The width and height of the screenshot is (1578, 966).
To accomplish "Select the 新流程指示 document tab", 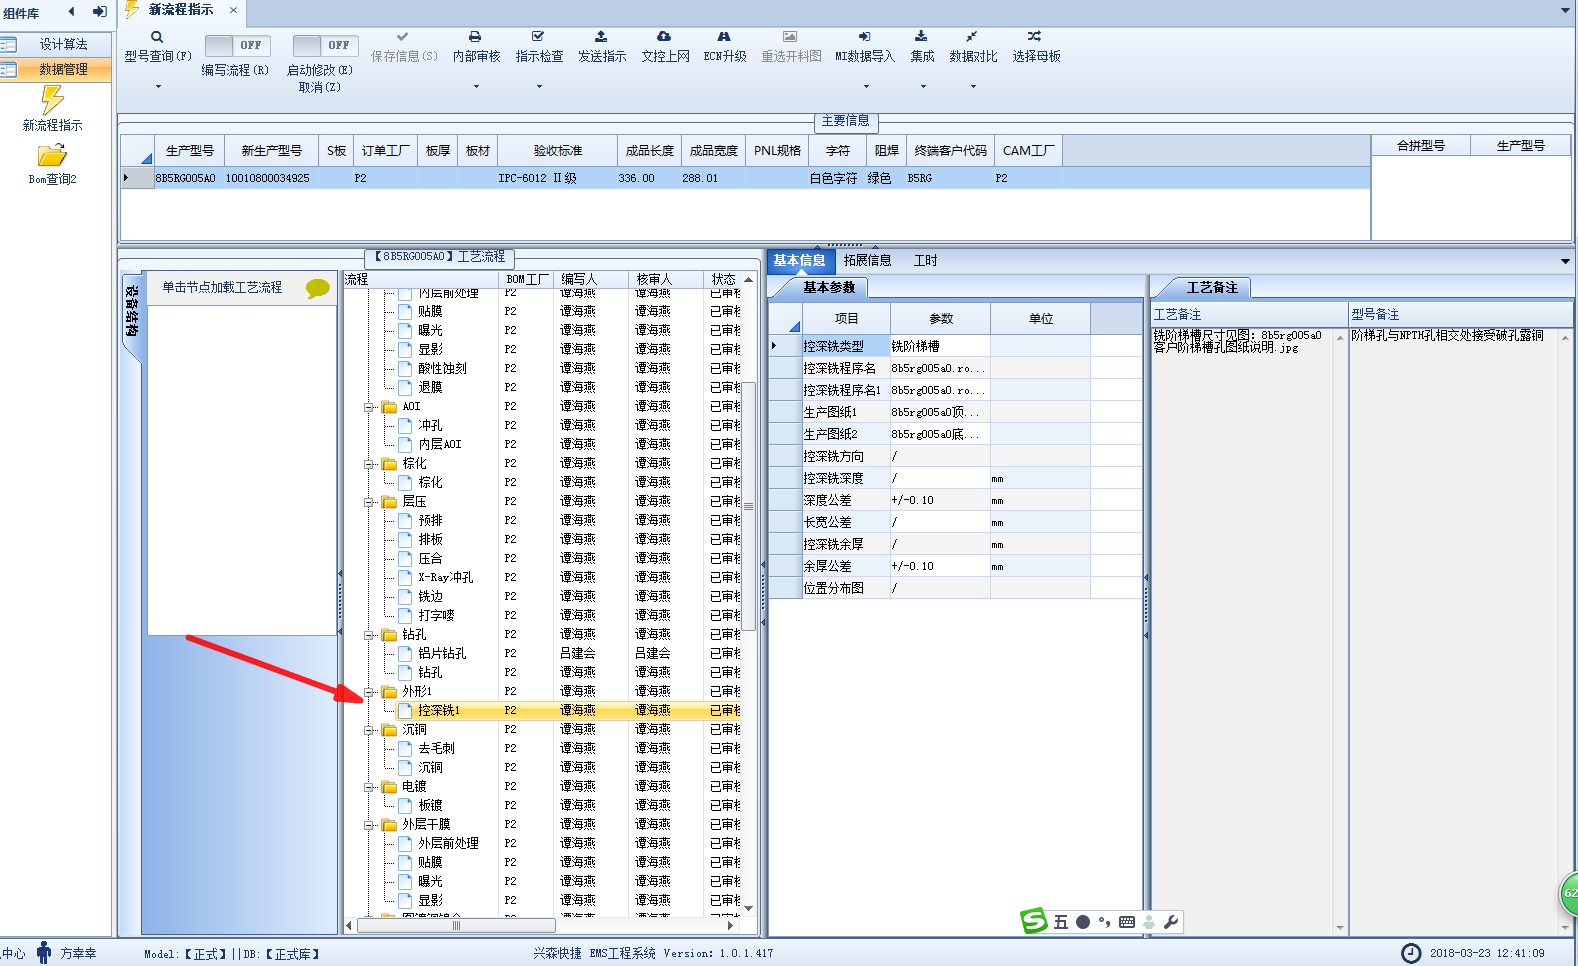I will coord(181,10).
